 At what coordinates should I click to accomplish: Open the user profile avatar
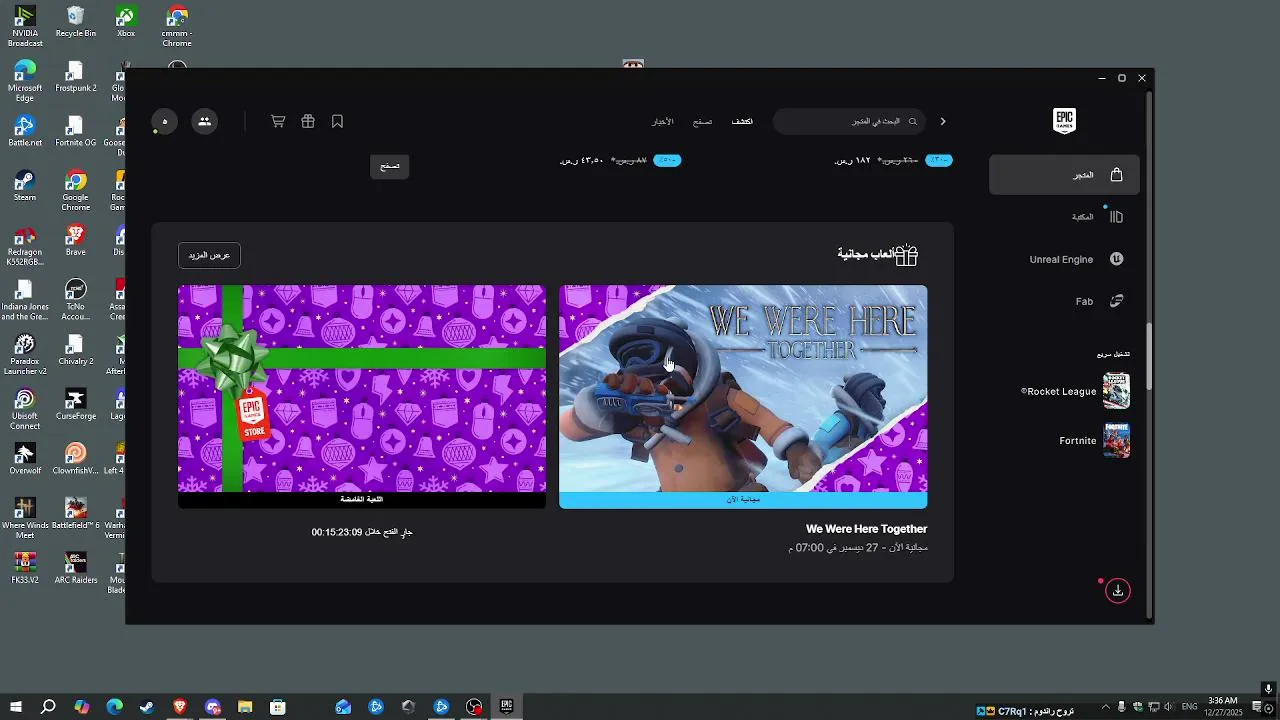tap(164, 121)
